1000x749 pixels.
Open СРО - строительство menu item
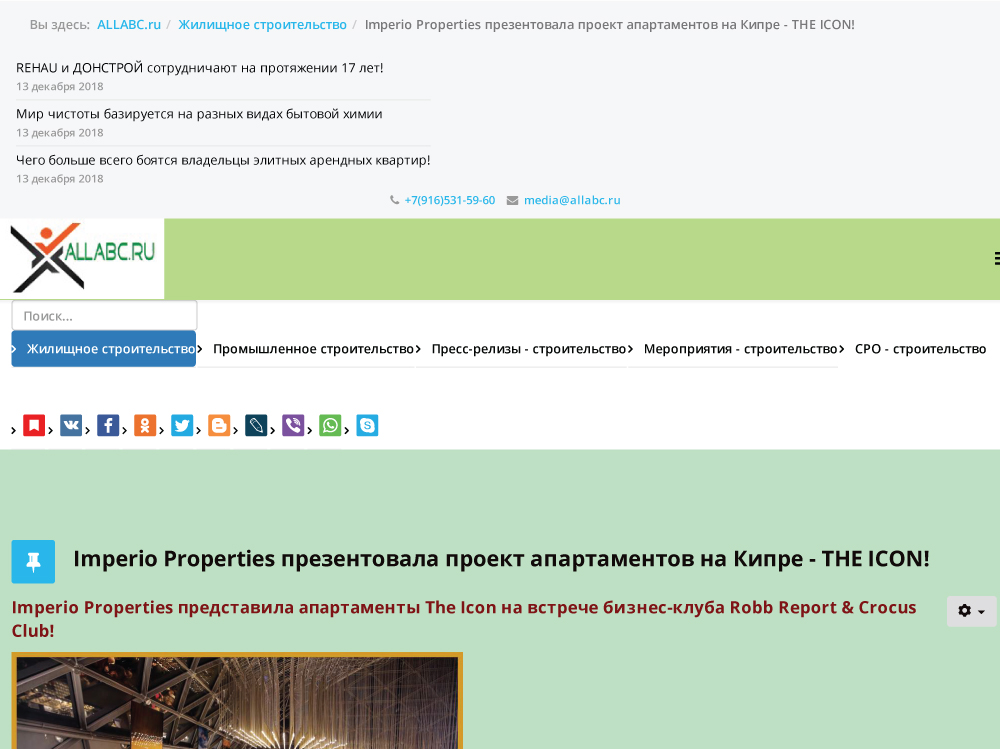(x=920, y=349)
